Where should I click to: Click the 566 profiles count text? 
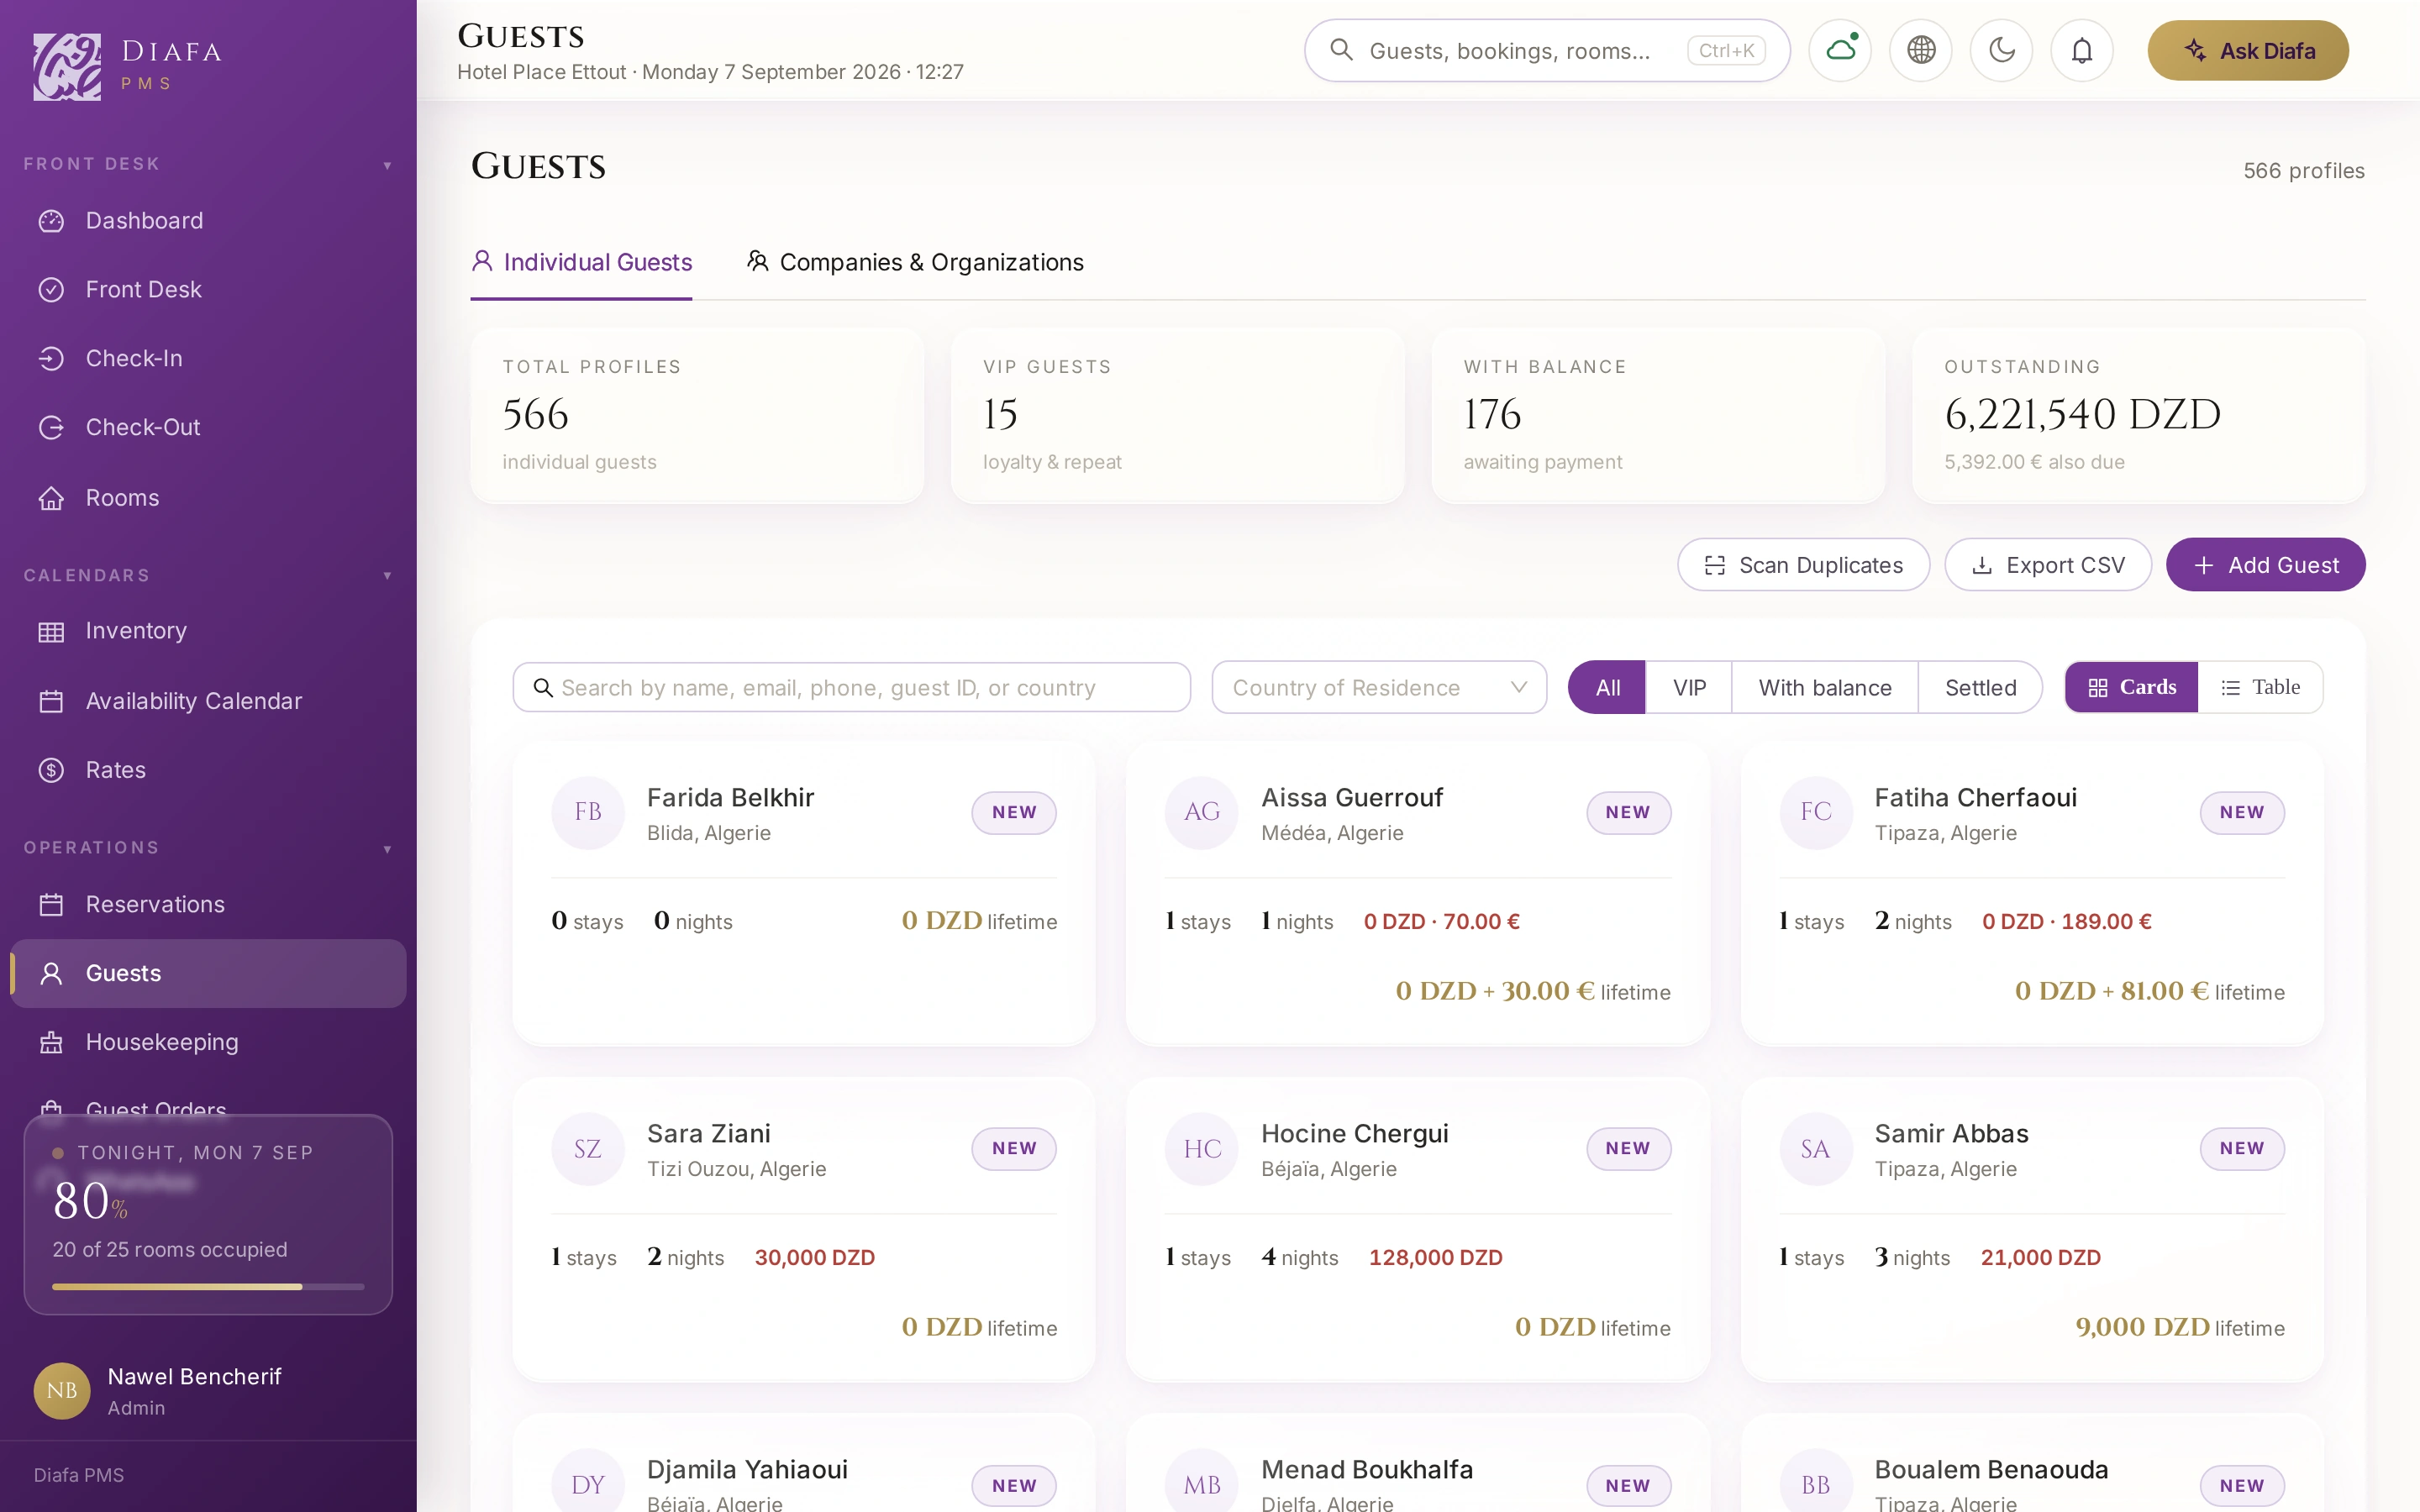[2303, 171]
